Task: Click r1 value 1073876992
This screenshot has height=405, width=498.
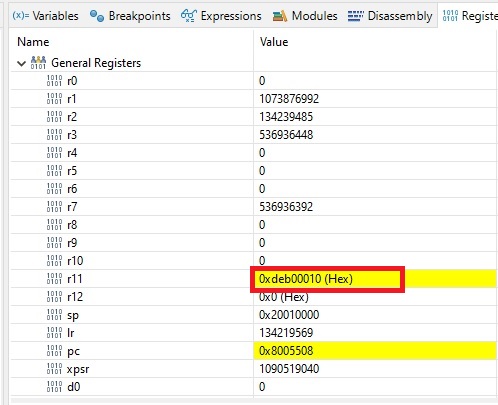Action: pyautogui.click(x=289, y=99)
